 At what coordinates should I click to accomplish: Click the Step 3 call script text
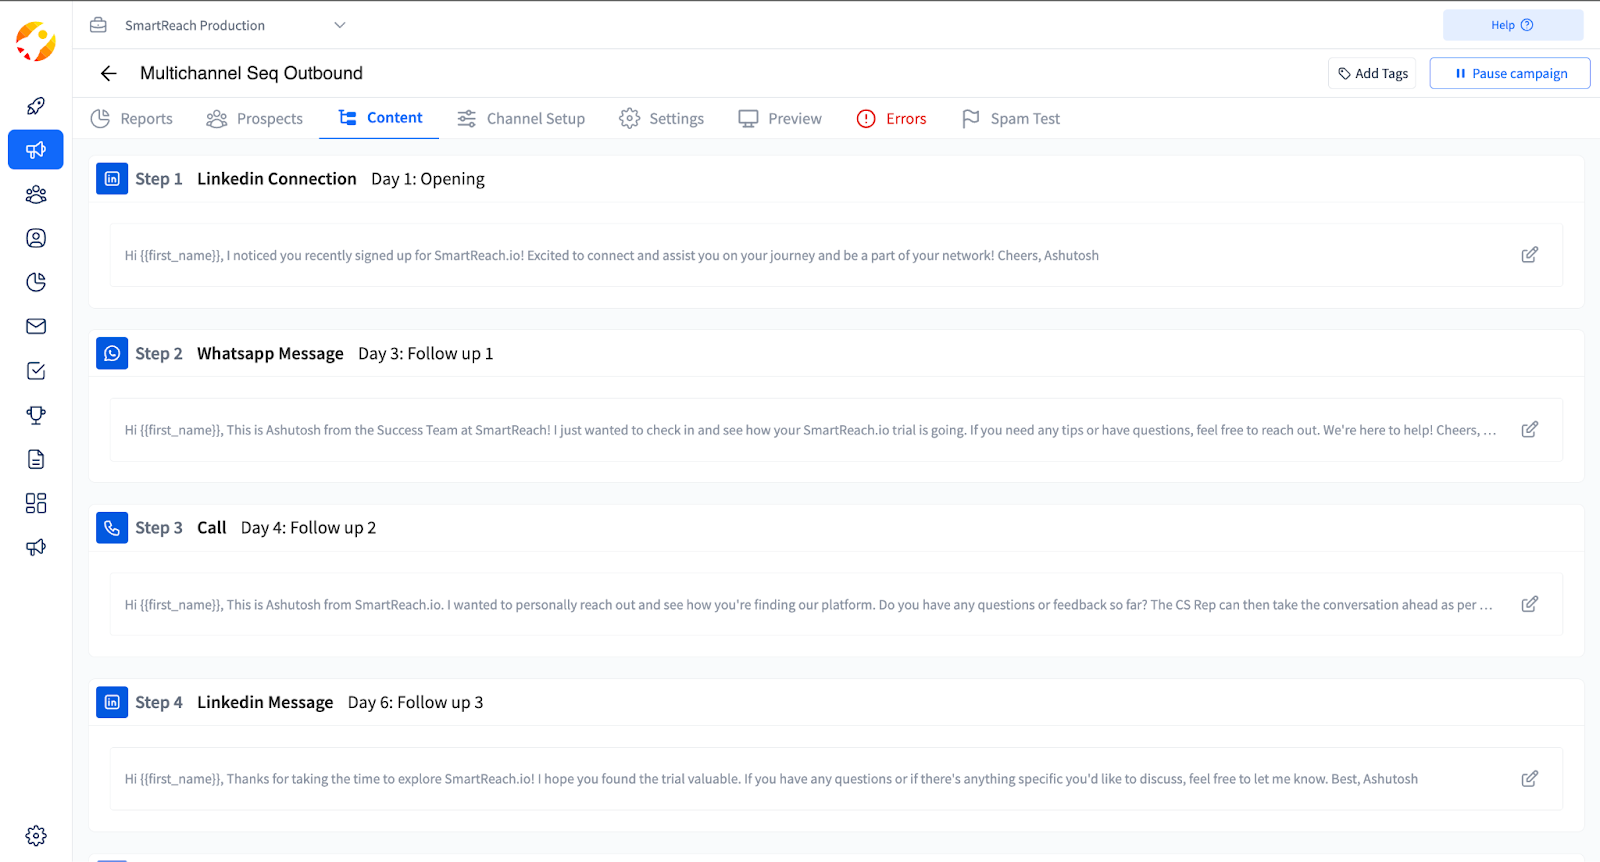(809, 605)
